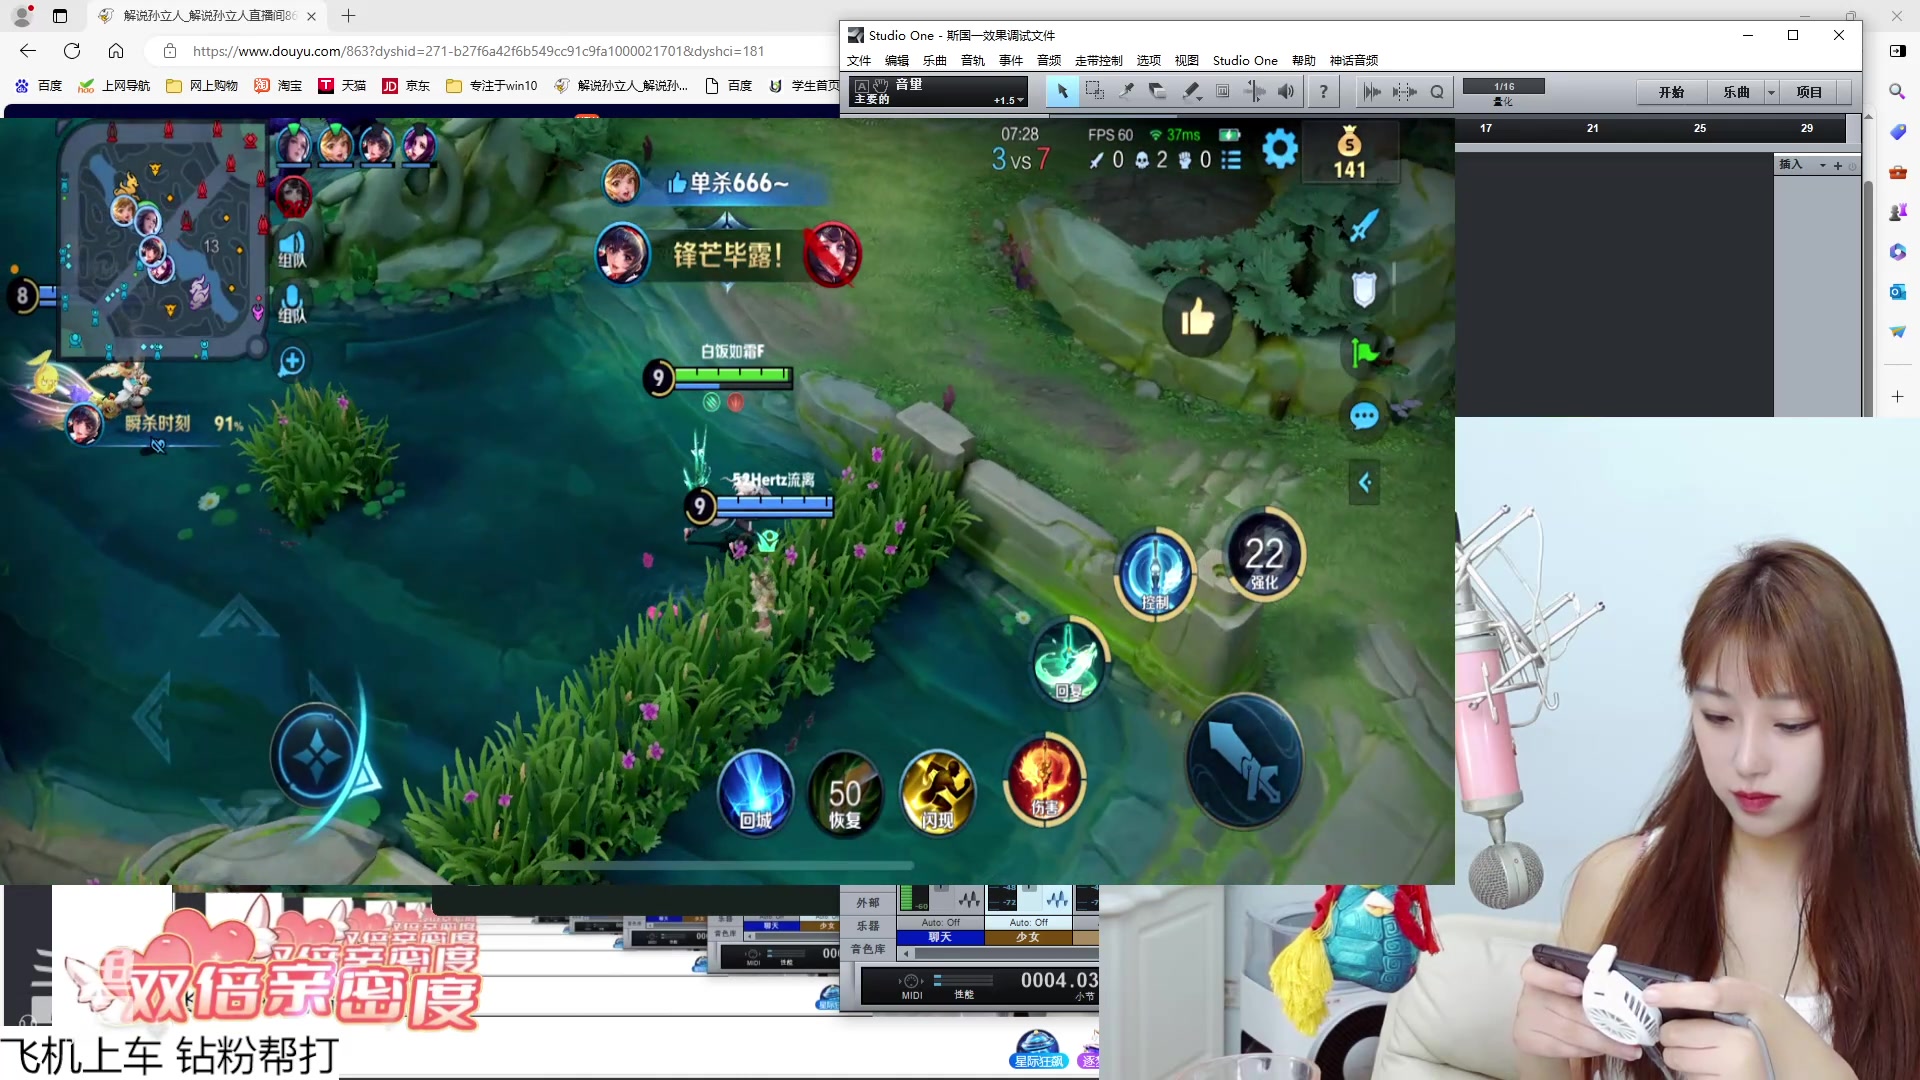Viewport: 1920px width, 1080px height.
Task: Click the 开始 start page button
Action: pyautogui.click(x=1671, y=92)
